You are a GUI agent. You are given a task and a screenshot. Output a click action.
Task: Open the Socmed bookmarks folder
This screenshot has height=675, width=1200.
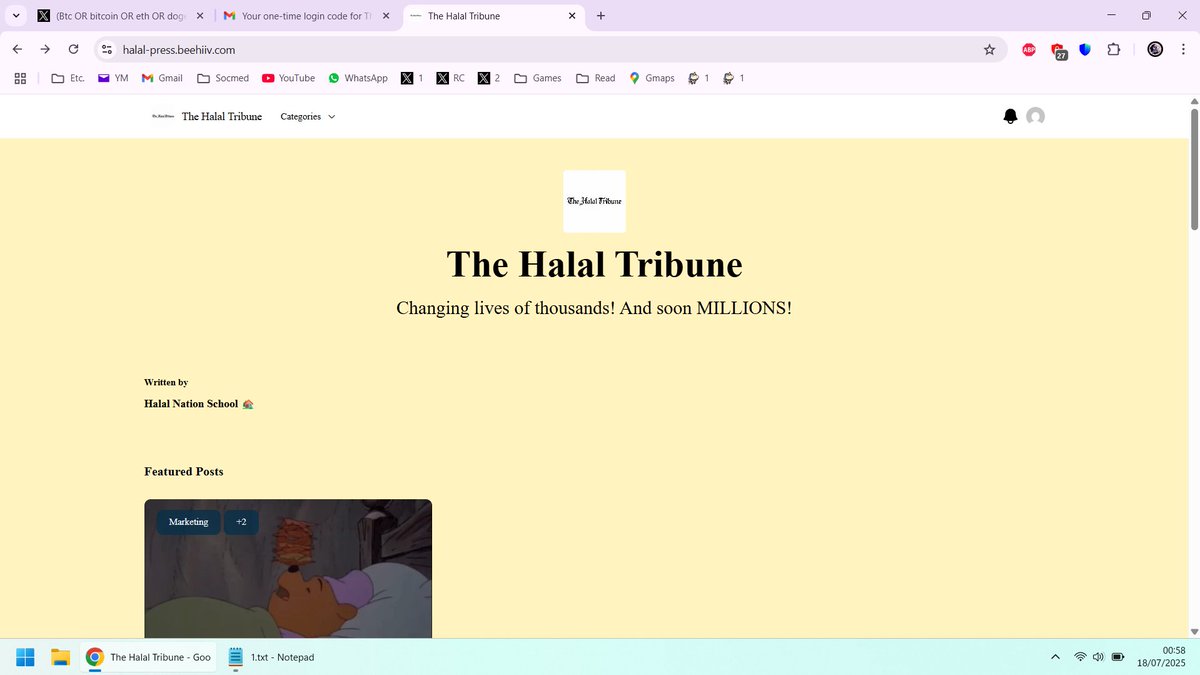coord(223,78)
